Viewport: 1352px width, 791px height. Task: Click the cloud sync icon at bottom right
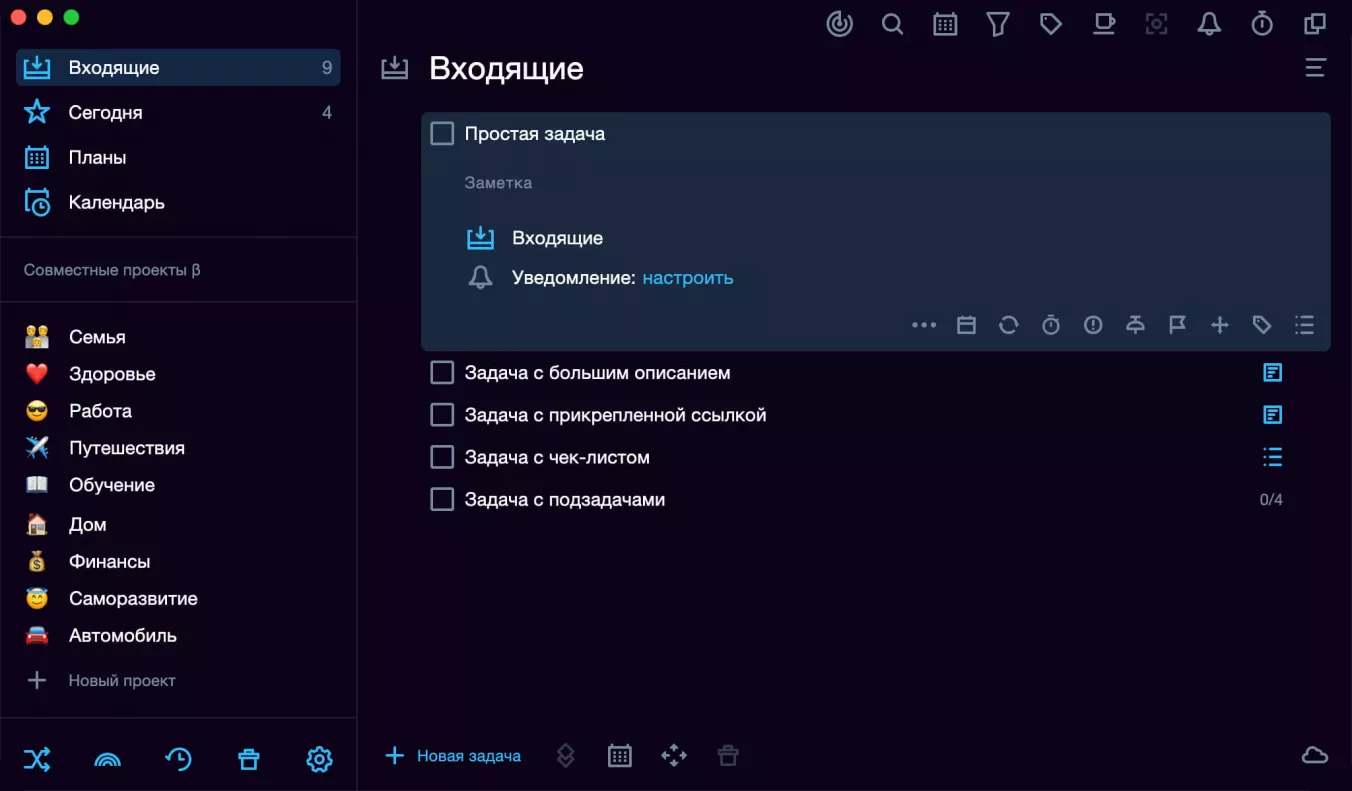click(1315, 756)
